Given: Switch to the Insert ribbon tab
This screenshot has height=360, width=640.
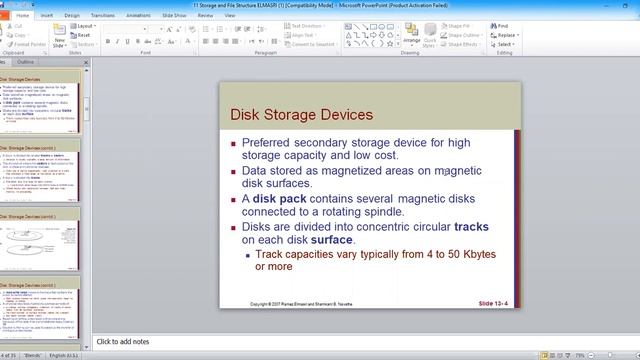Looking at the screenshot, I should coord(47,16).
